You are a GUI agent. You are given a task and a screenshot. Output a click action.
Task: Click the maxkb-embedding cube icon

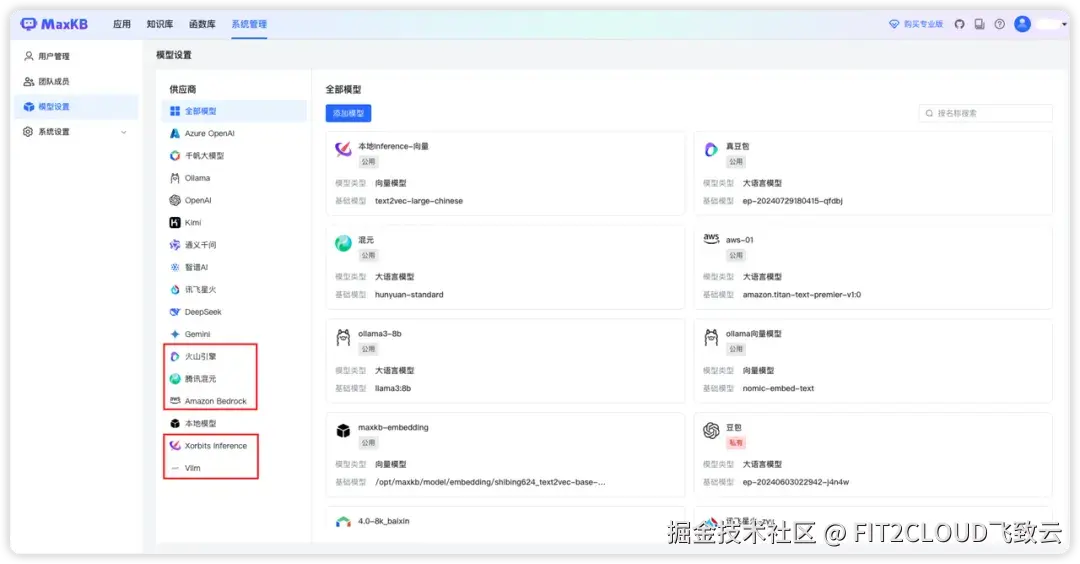pos(343,431)
